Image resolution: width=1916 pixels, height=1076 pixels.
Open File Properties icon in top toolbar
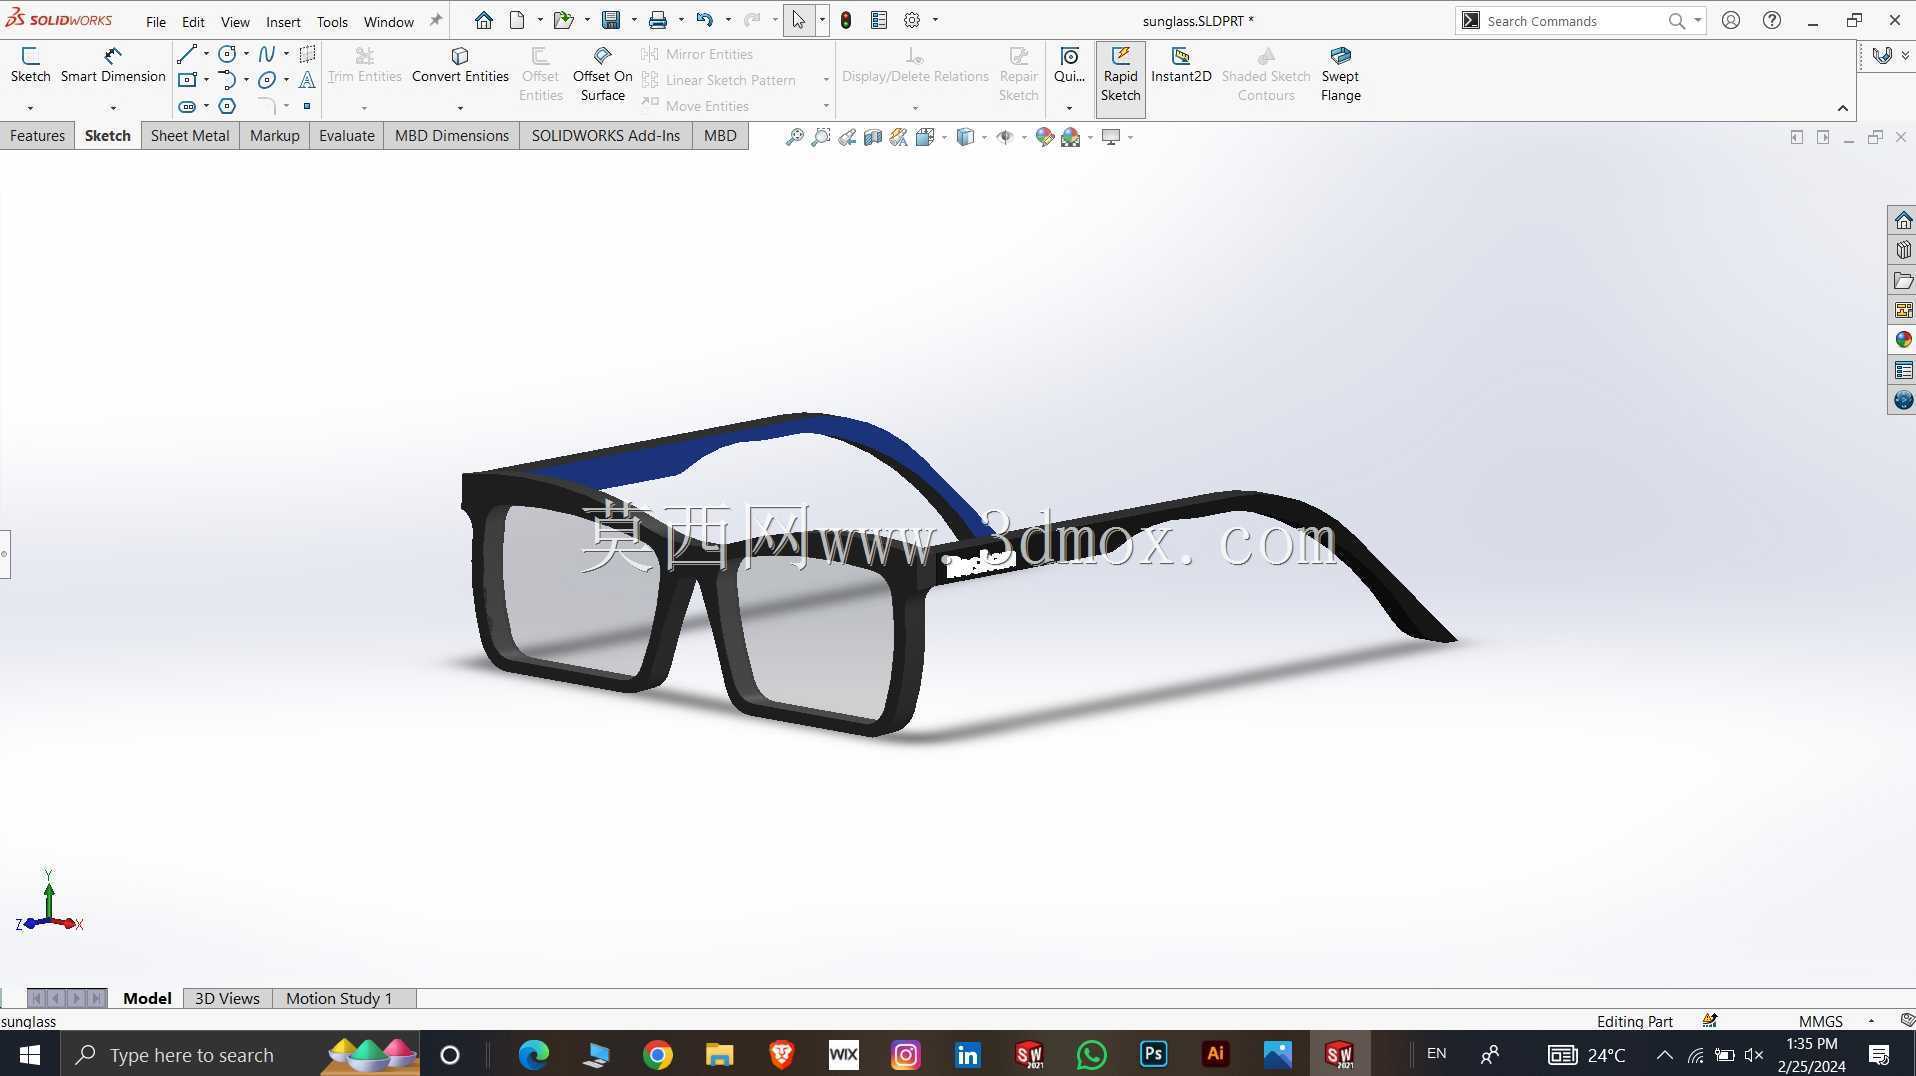[879, 20]
